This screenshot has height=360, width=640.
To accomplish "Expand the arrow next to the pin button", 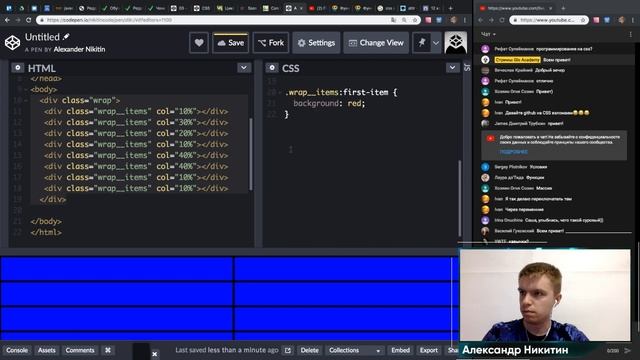I will 436,42.
